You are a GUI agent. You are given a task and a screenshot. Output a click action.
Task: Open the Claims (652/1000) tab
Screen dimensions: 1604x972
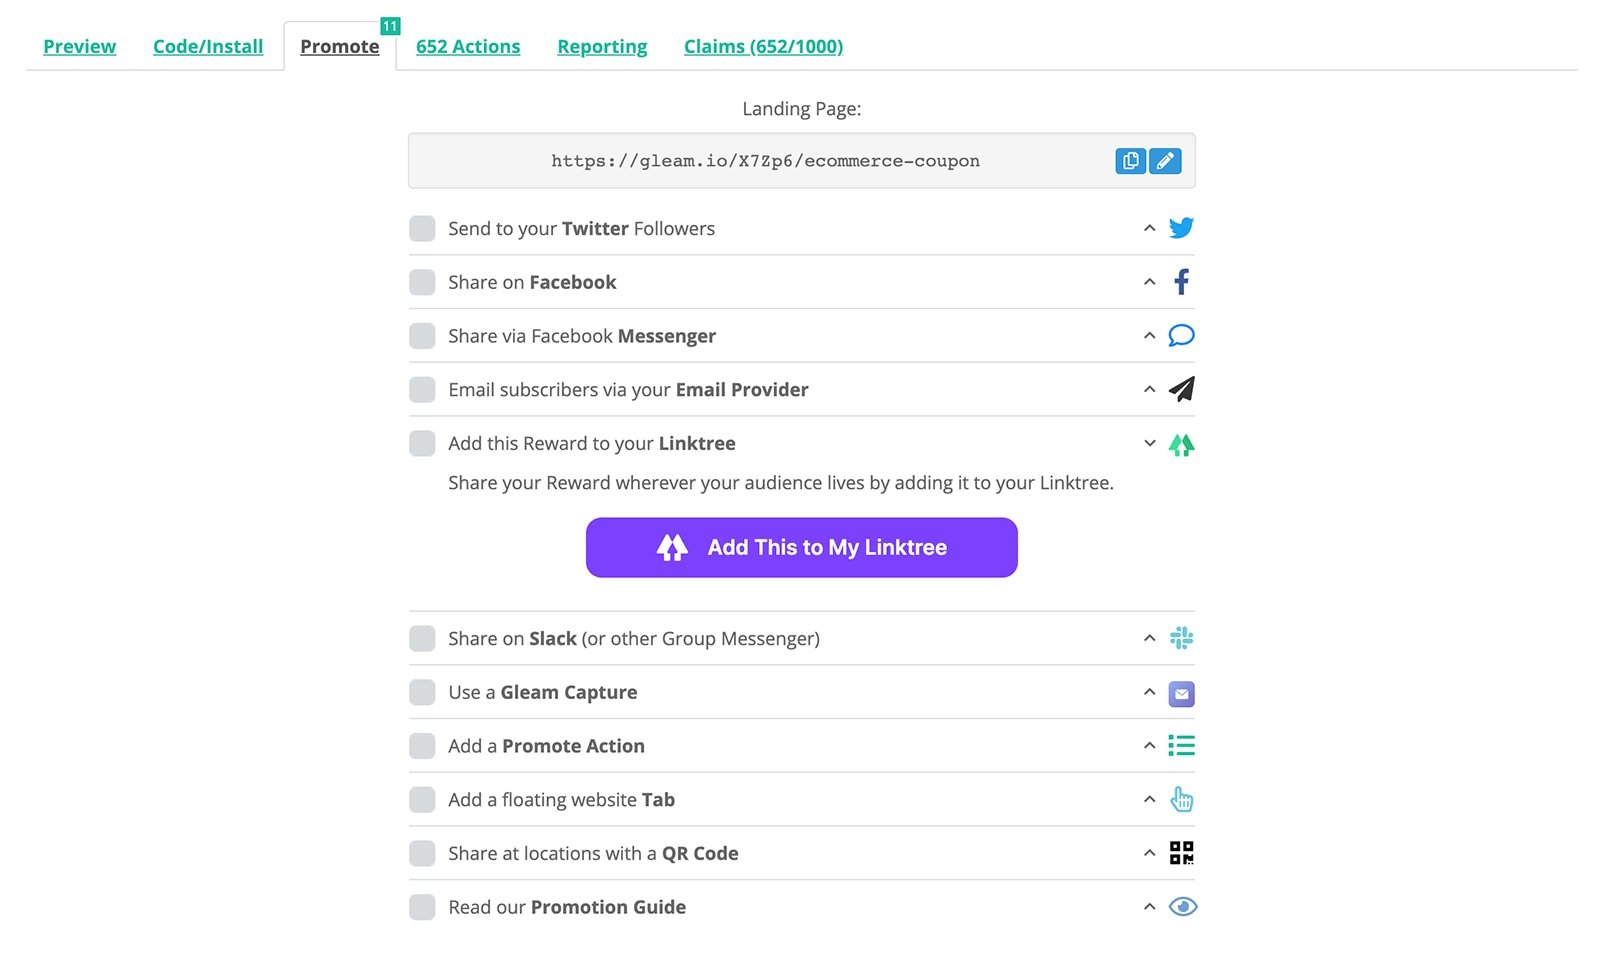(x=763, y=47)
